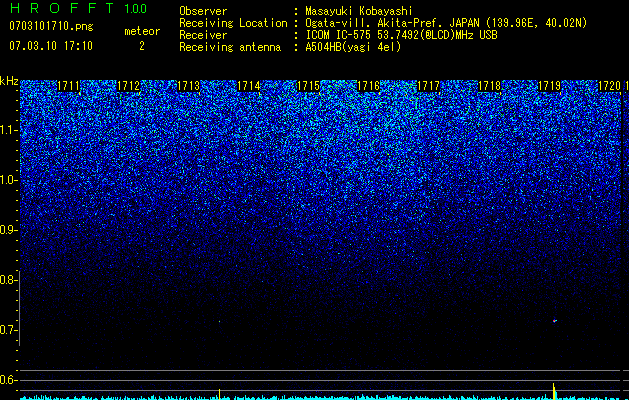
Task: Click the 0.9 kHz axis label
Action: [8, 230]
